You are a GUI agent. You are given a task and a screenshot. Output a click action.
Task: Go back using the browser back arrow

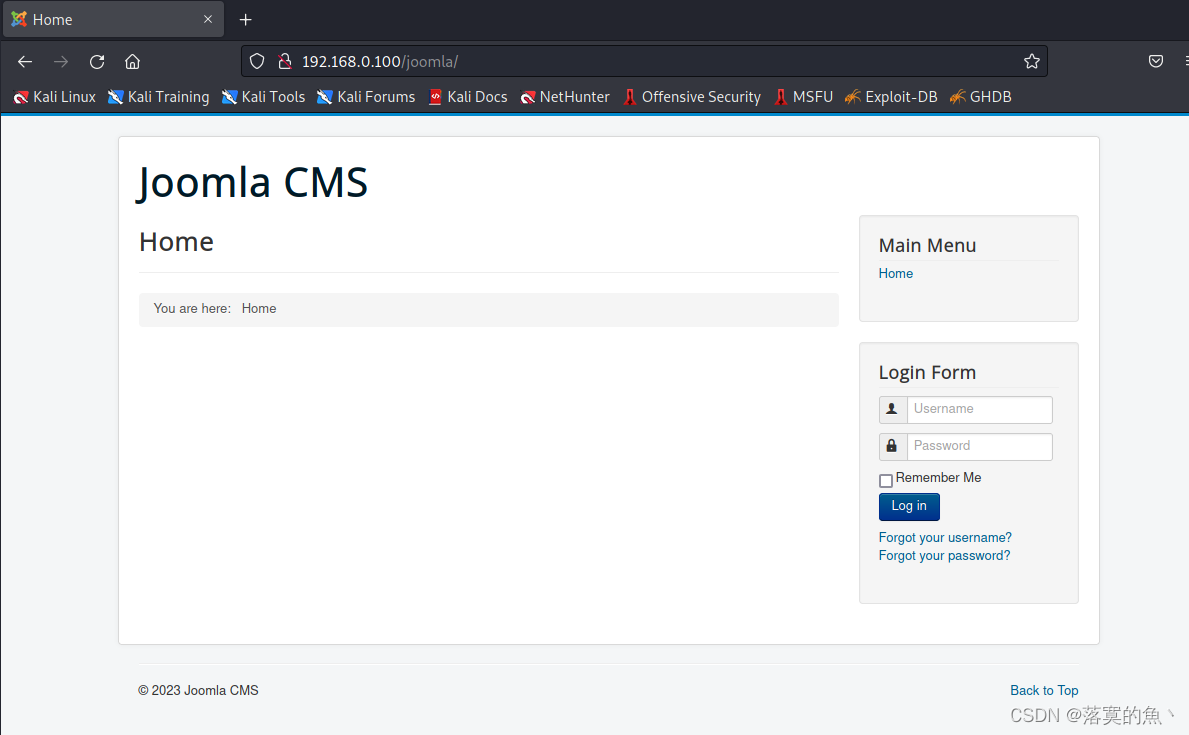[x=24, y=61]
